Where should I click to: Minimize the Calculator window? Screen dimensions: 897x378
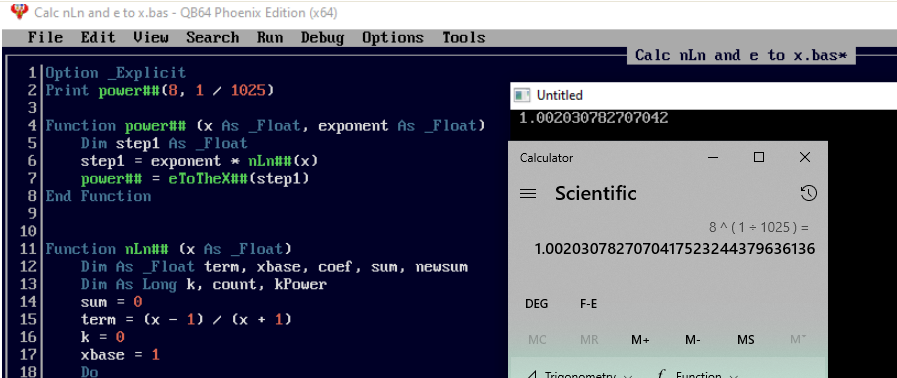click(x=713, y=157)
